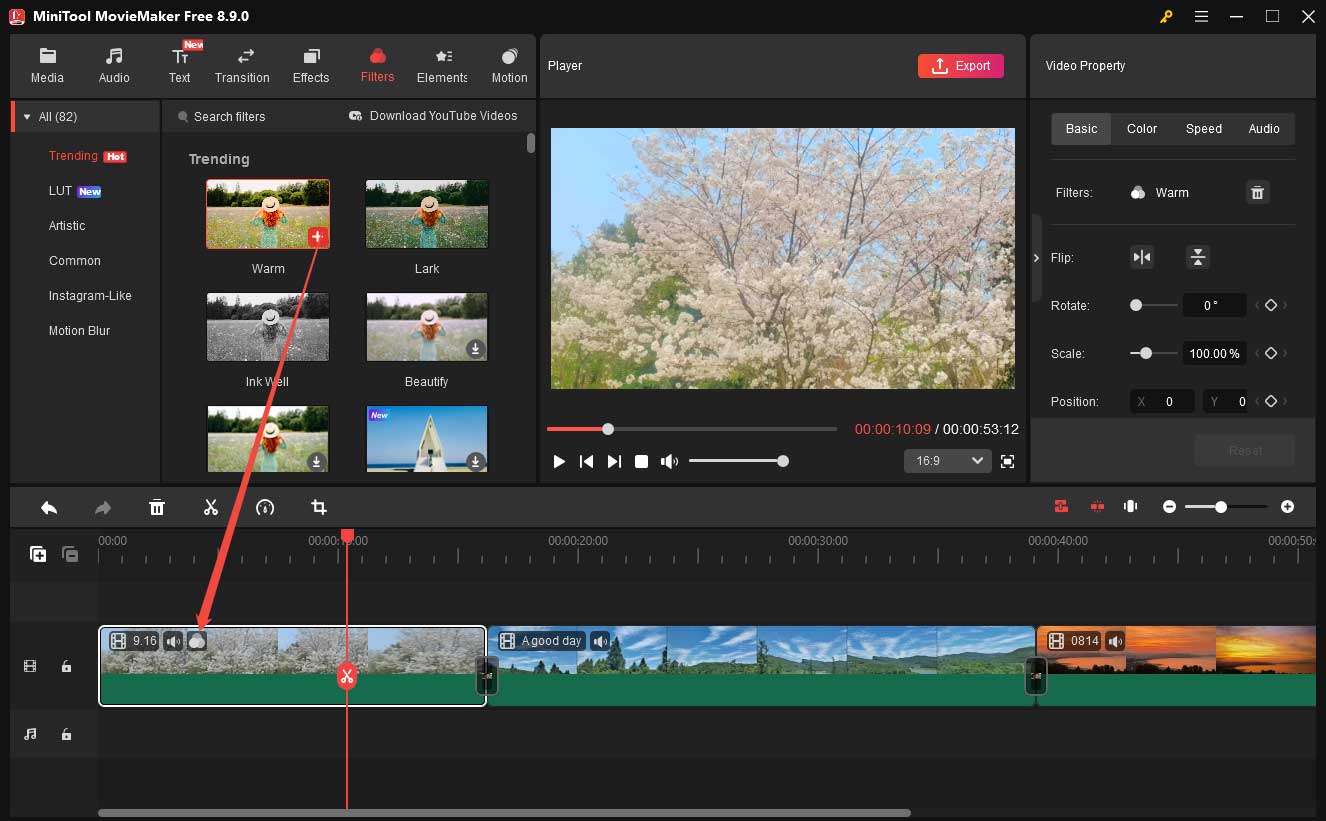Toggle the lock on the video track

tap(66, 666)
